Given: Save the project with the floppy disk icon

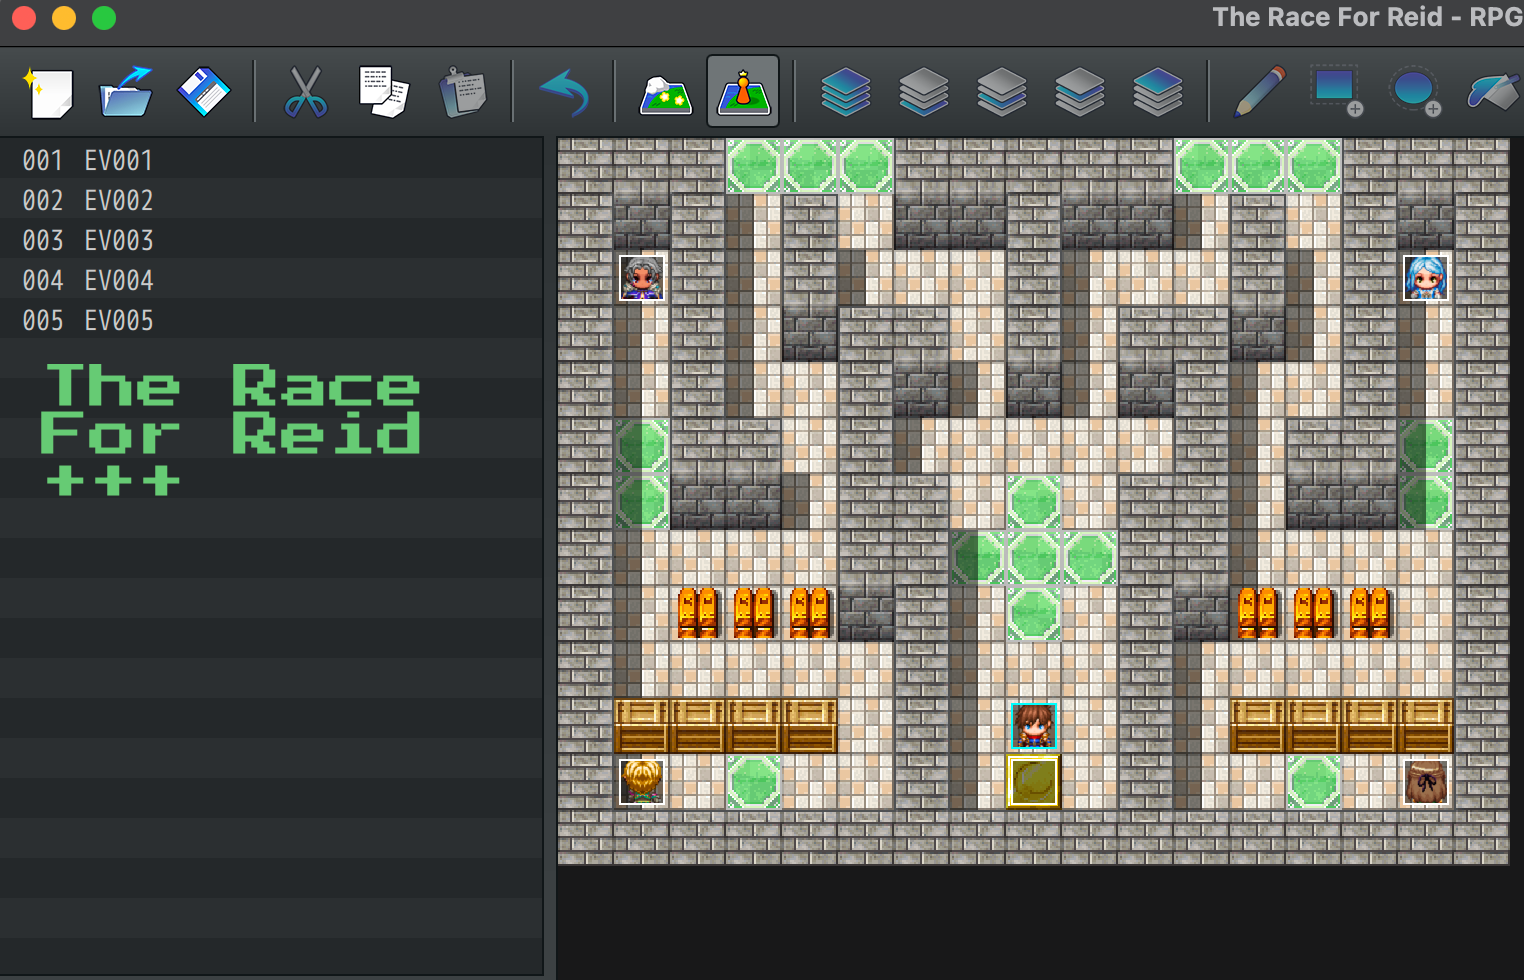Looking at the screenshot, I should click(x=204, y=92).
